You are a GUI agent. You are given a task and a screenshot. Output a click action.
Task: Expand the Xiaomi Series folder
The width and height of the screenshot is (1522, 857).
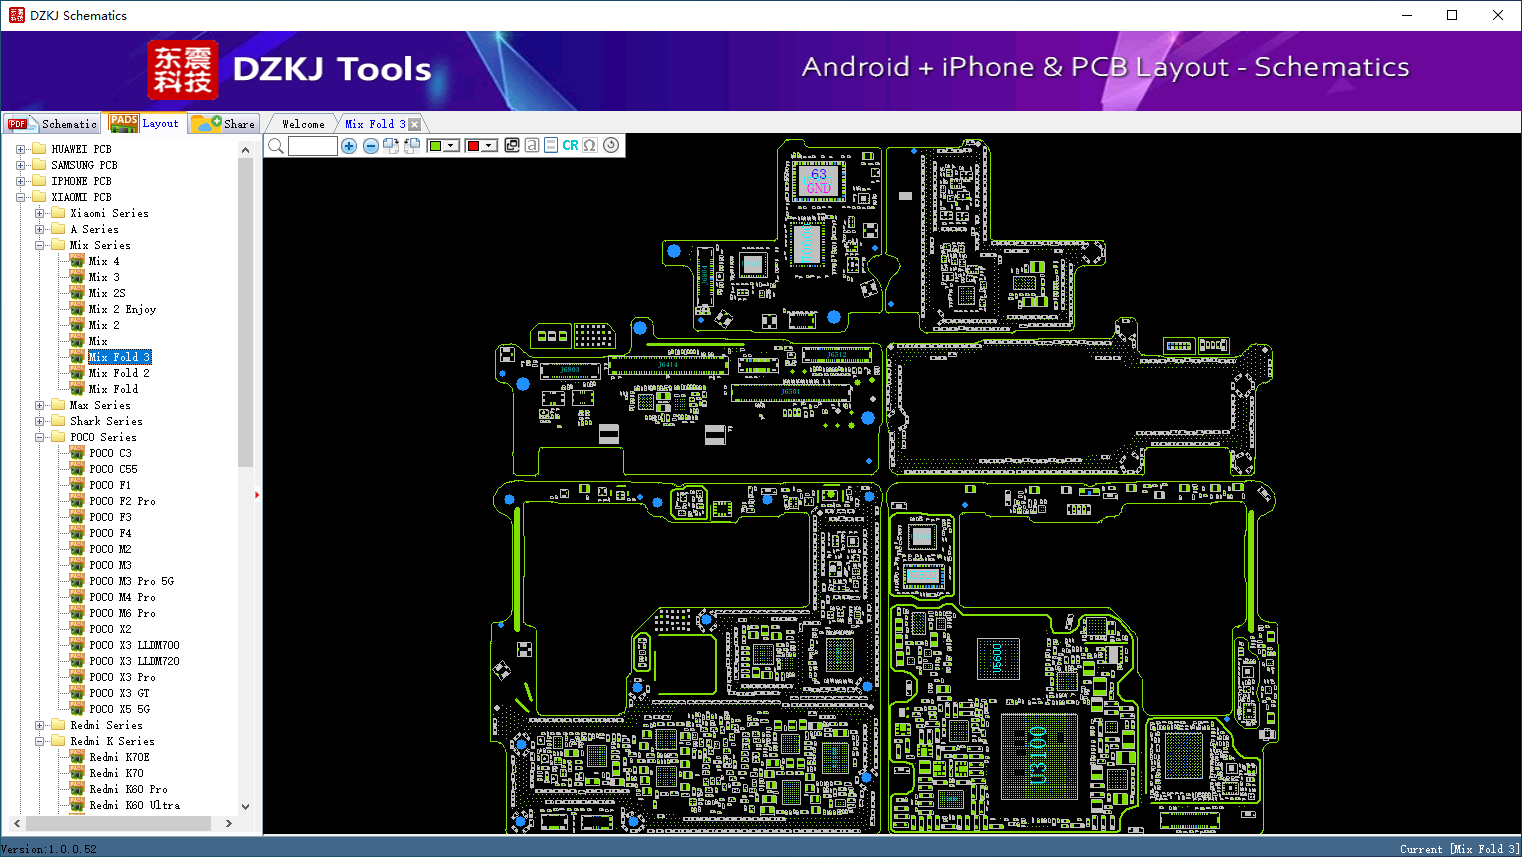pyautogui.click(x=39, y=213)
